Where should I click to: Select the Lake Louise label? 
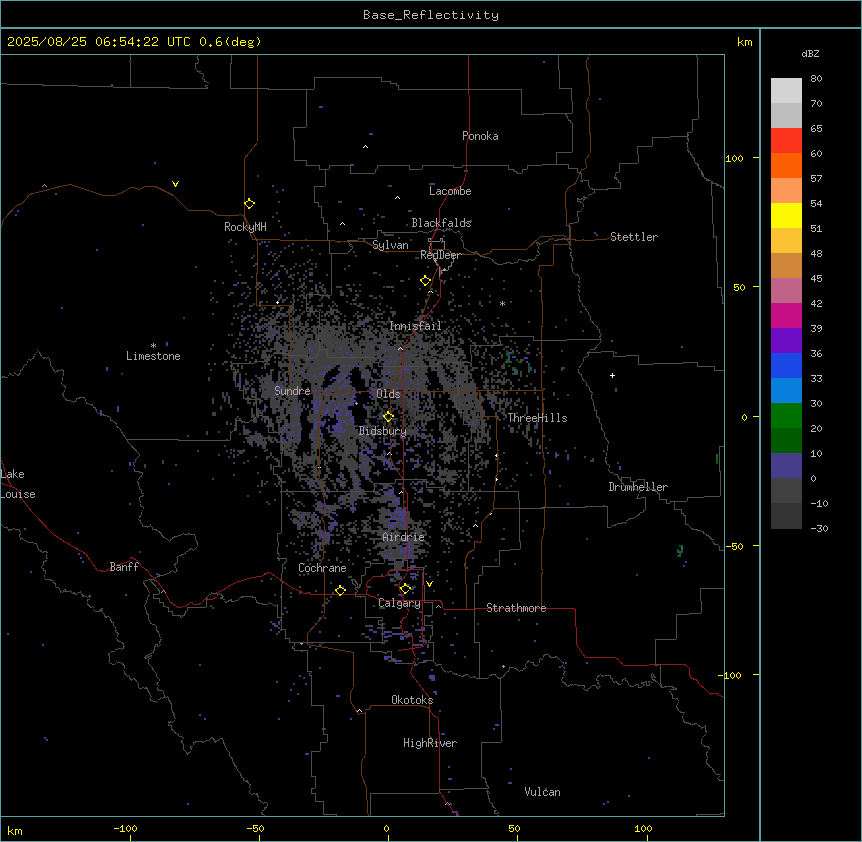(18, 484)
